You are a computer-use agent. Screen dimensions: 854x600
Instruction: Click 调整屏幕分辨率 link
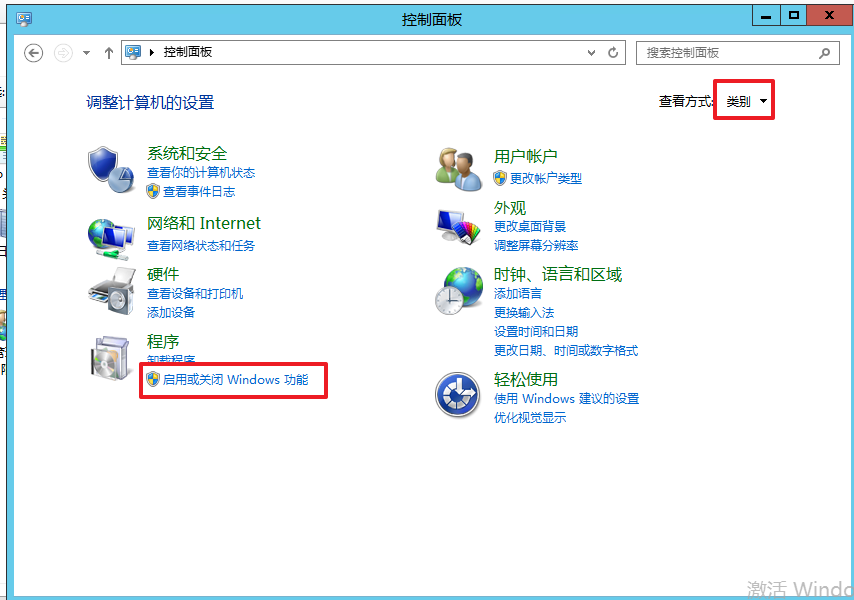[536, 246]
